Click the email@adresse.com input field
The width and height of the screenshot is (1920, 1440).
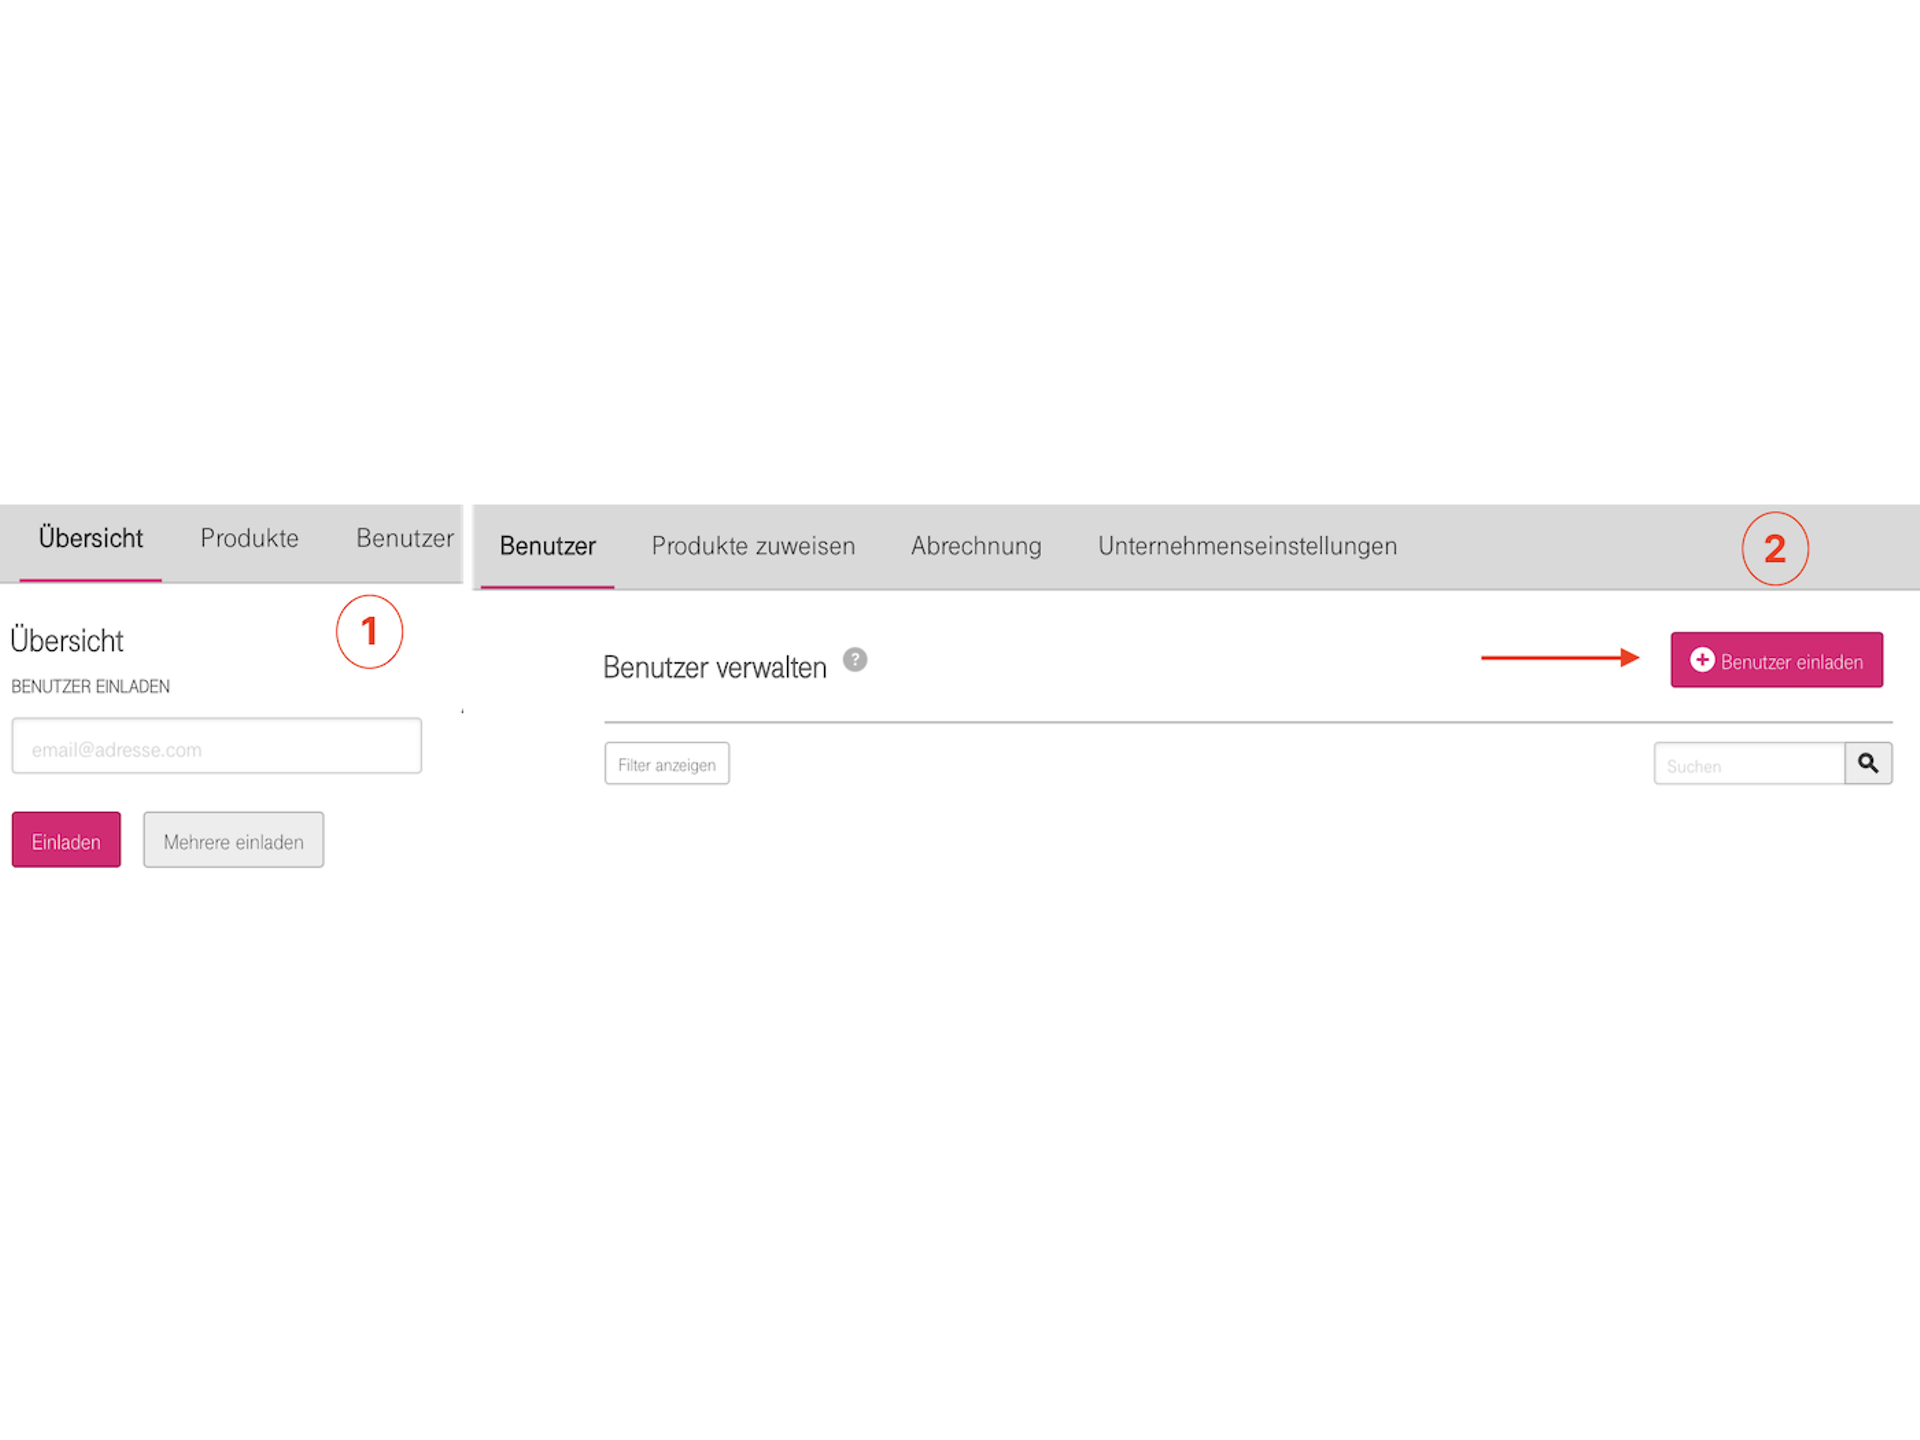215,746
